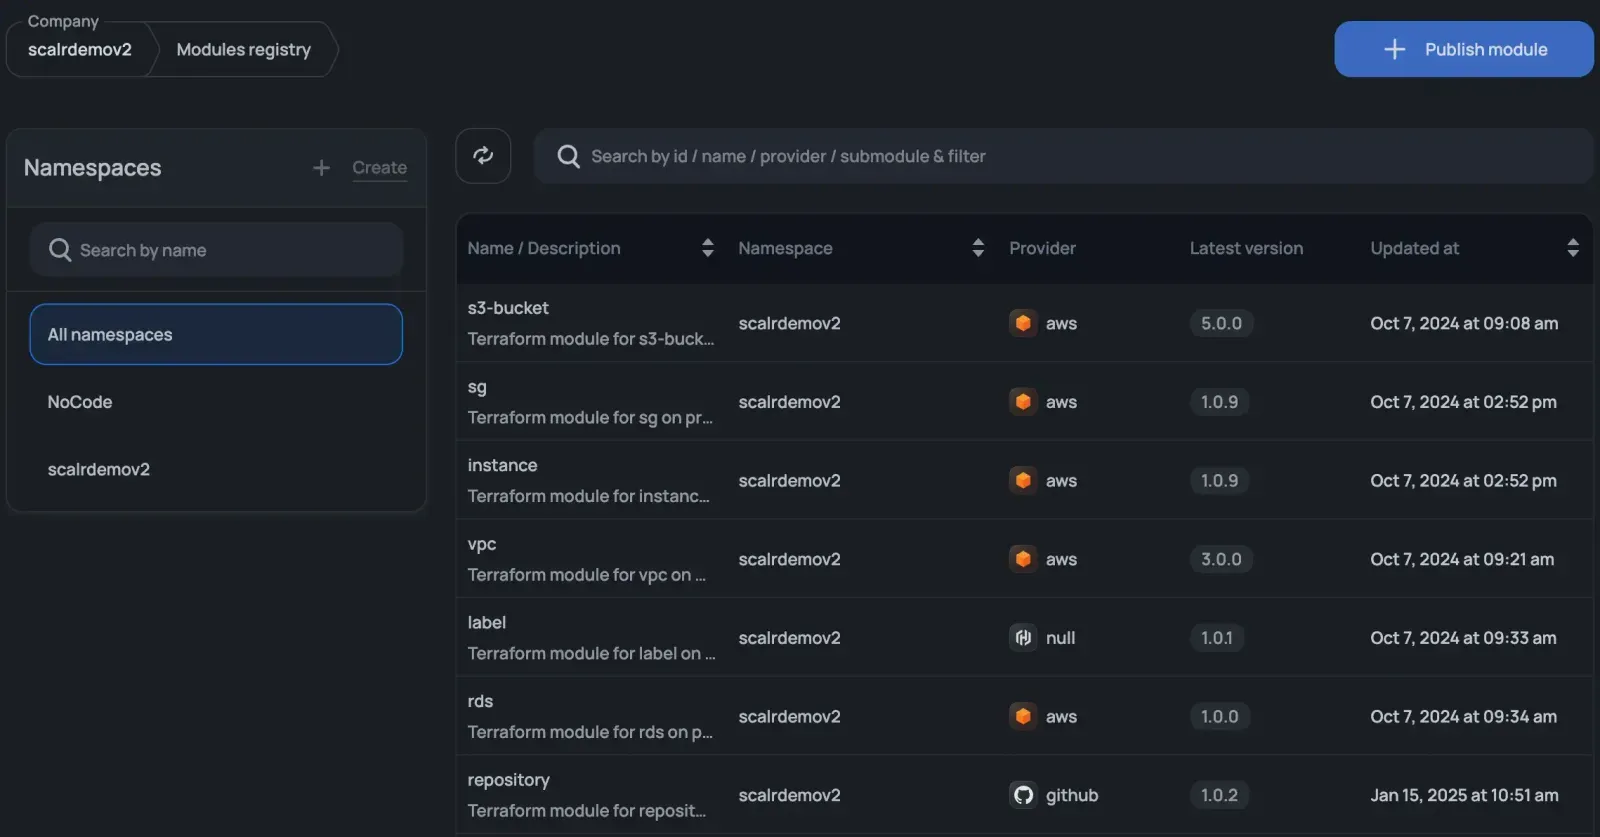
Task: Click the AWS provider icon for s3-bucket
Action: point(1022,323)
